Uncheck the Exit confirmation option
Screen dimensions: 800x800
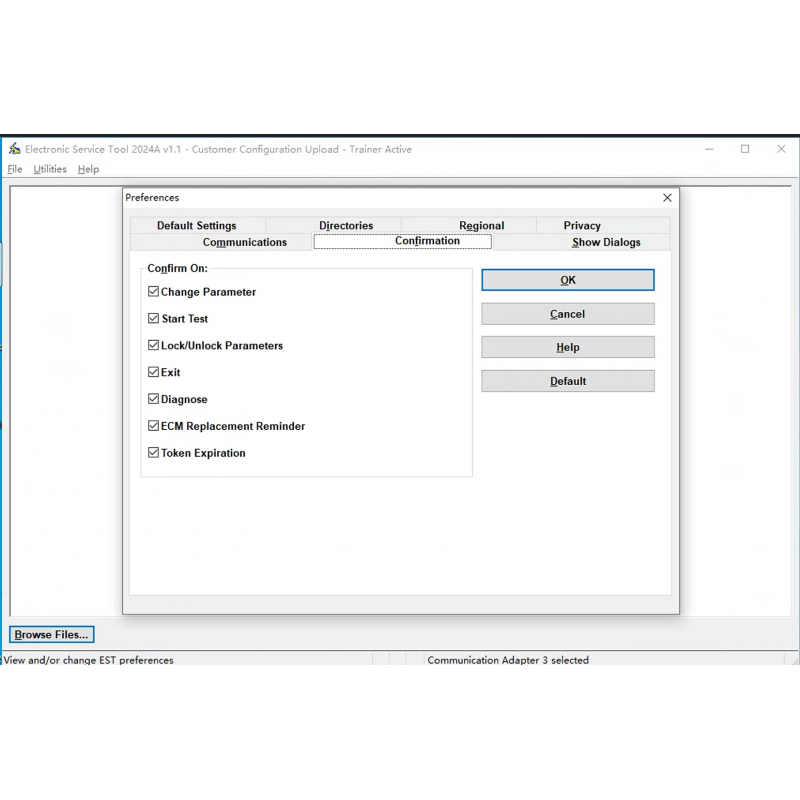point(154,371)
